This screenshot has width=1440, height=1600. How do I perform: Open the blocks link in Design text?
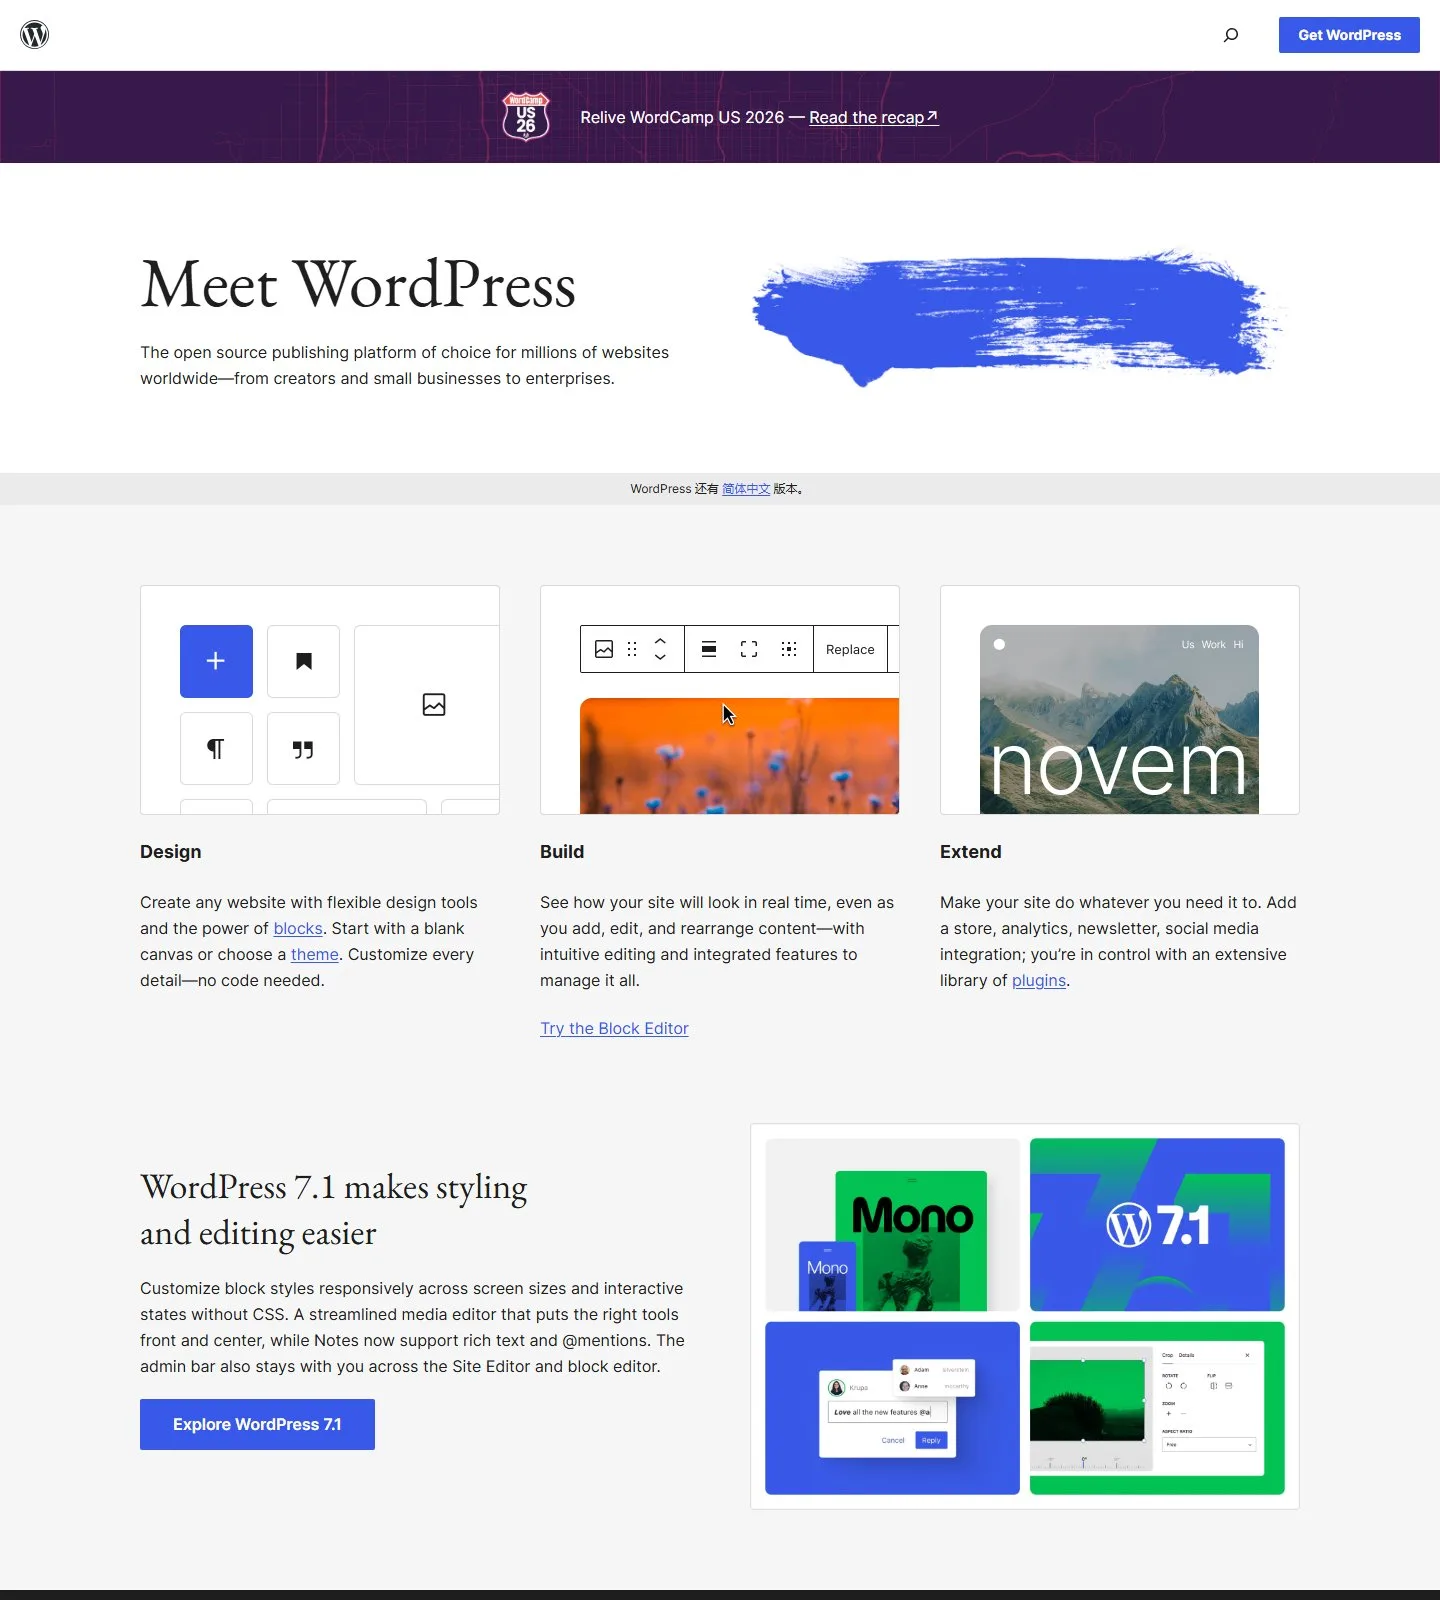point(298,928)
